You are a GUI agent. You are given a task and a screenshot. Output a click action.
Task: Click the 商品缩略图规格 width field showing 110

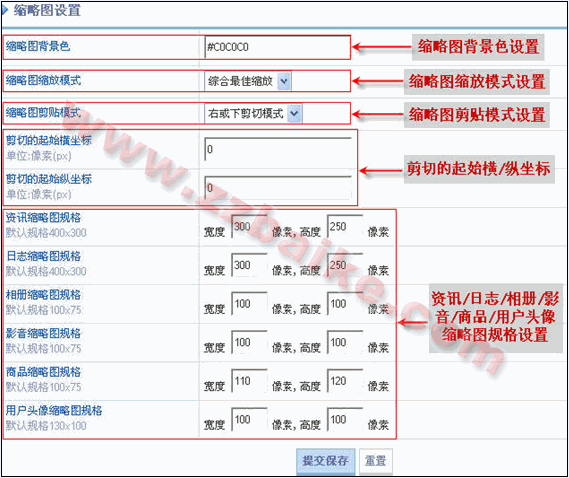coord(250,381)
